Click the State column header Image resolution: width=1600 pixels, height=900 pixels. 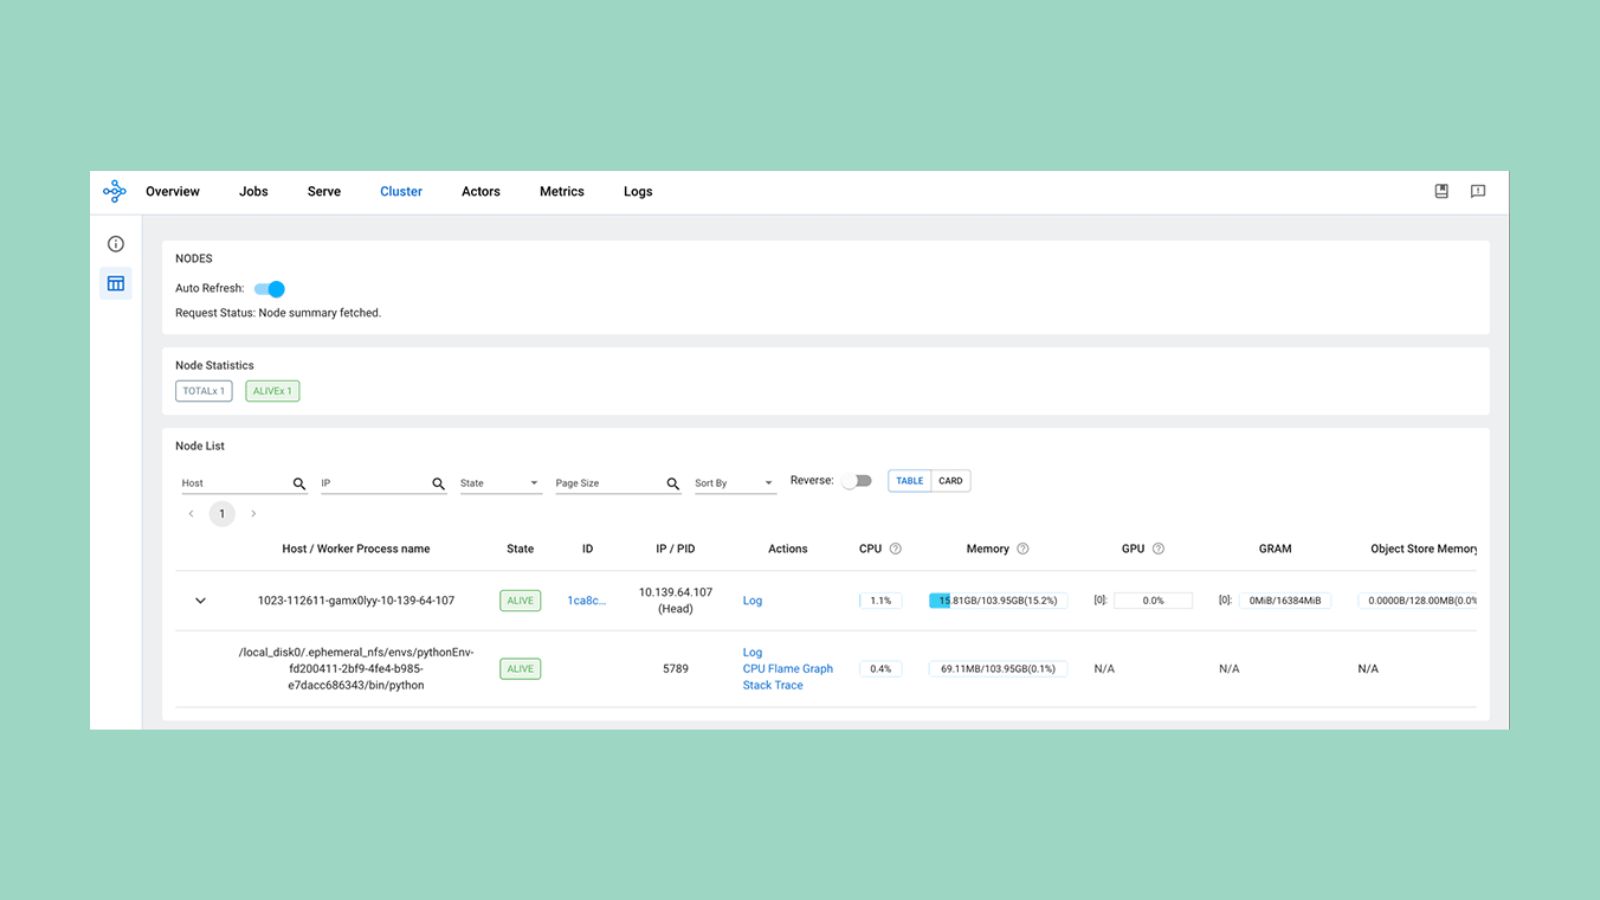(520, 549)
